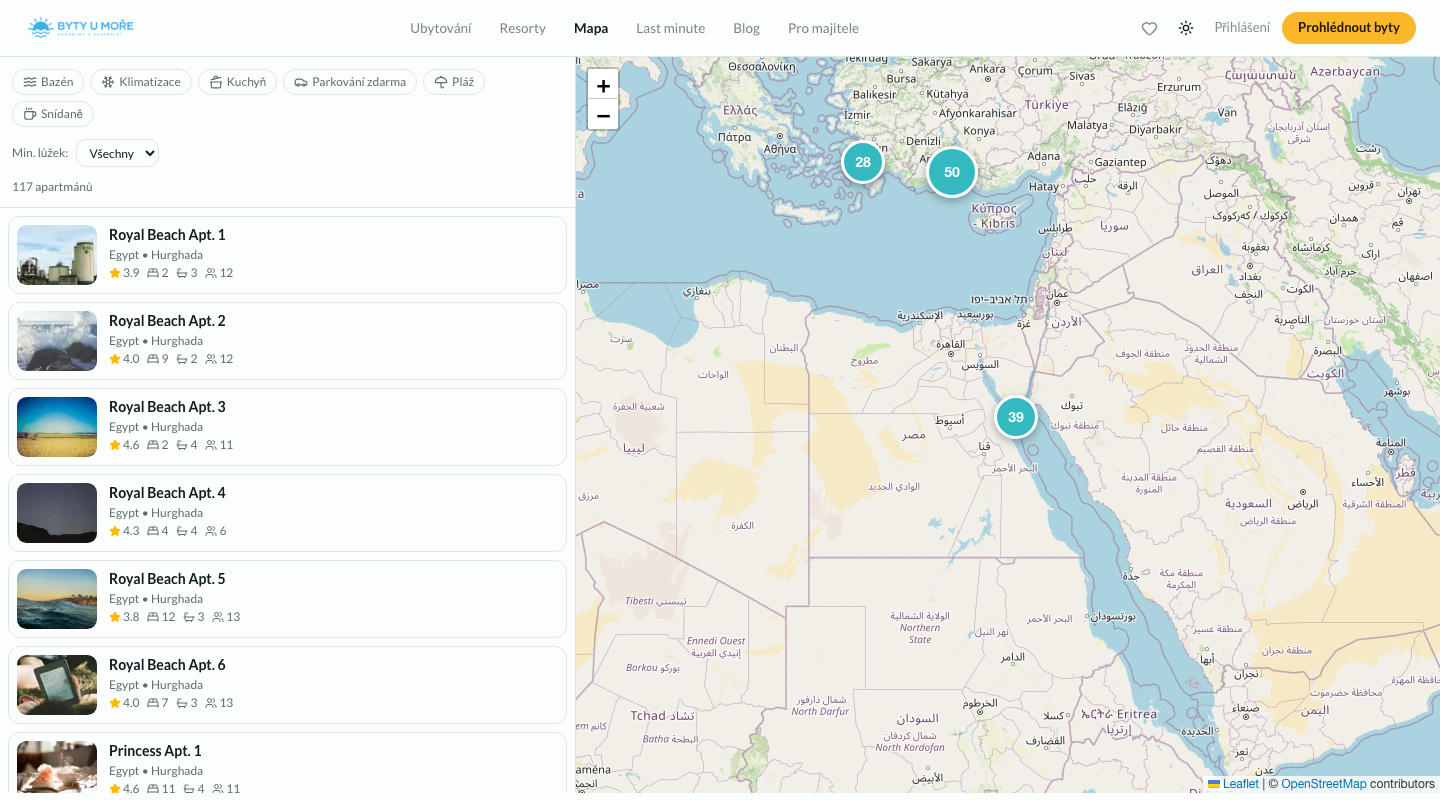1440x800 pixels.
Task: Toggle the Klimatizace filter
Action: (141, 82)
